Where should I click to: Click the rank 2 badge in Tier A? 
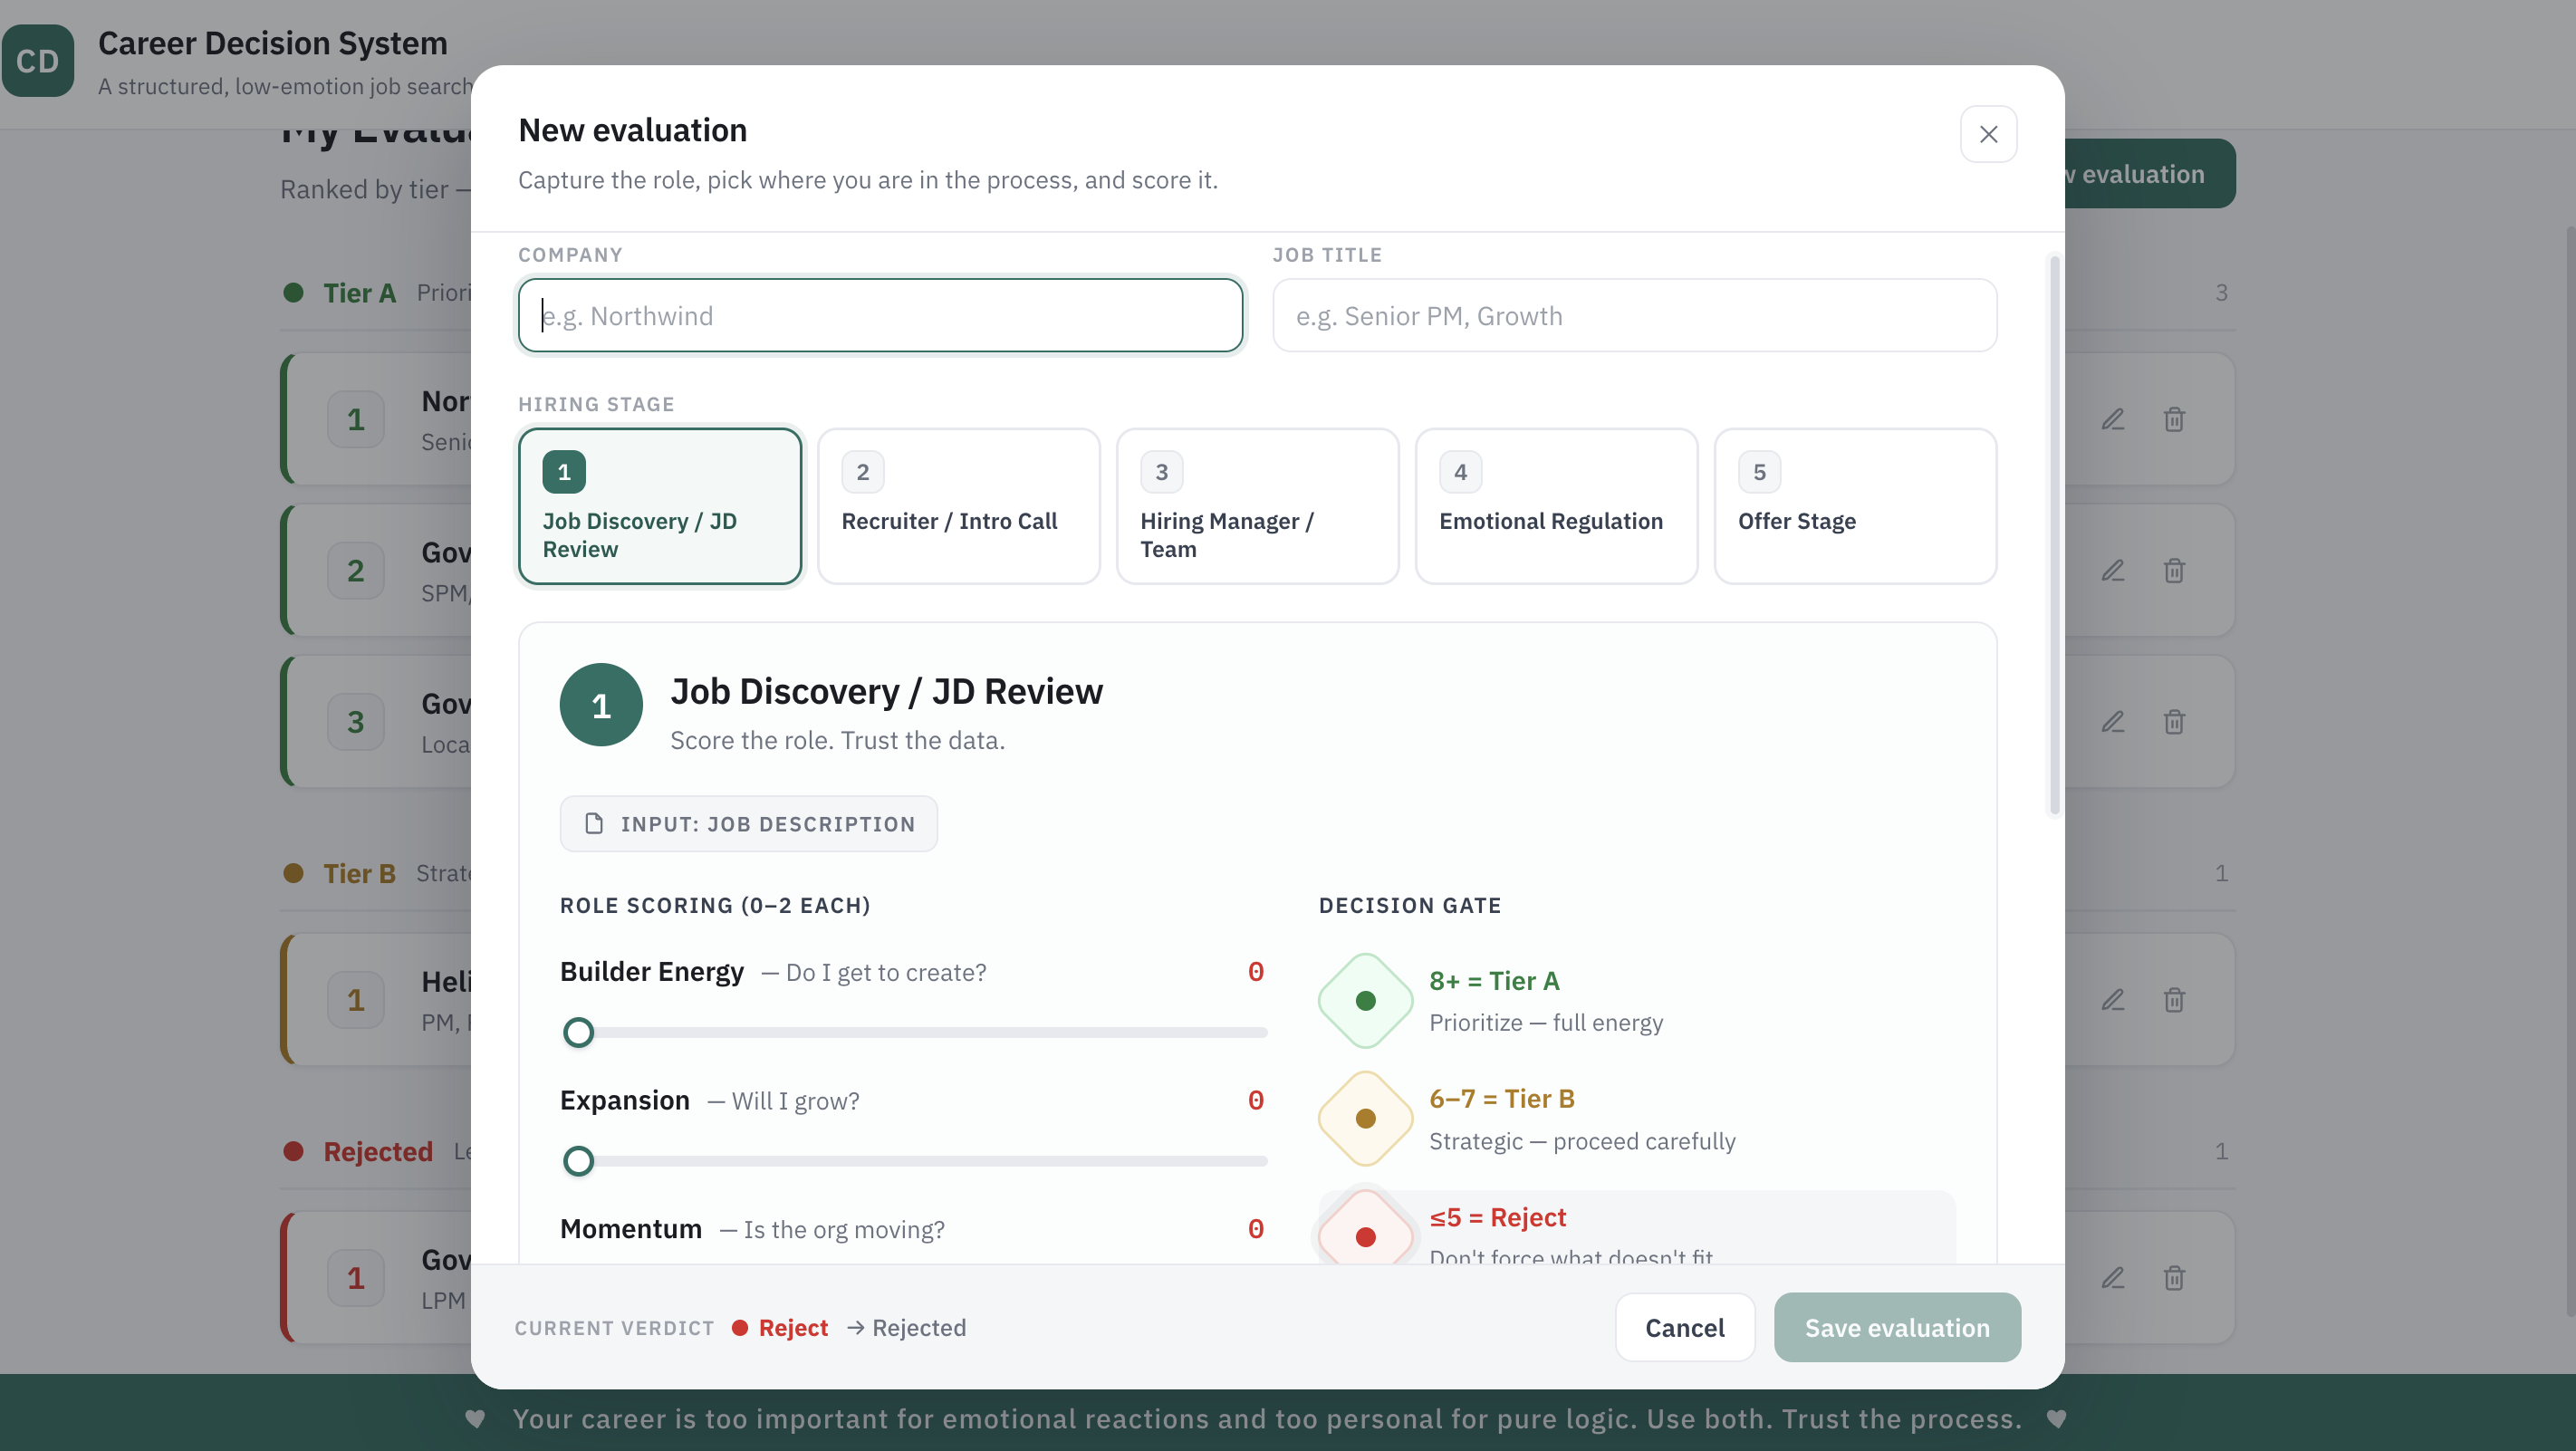pos(355,571)
